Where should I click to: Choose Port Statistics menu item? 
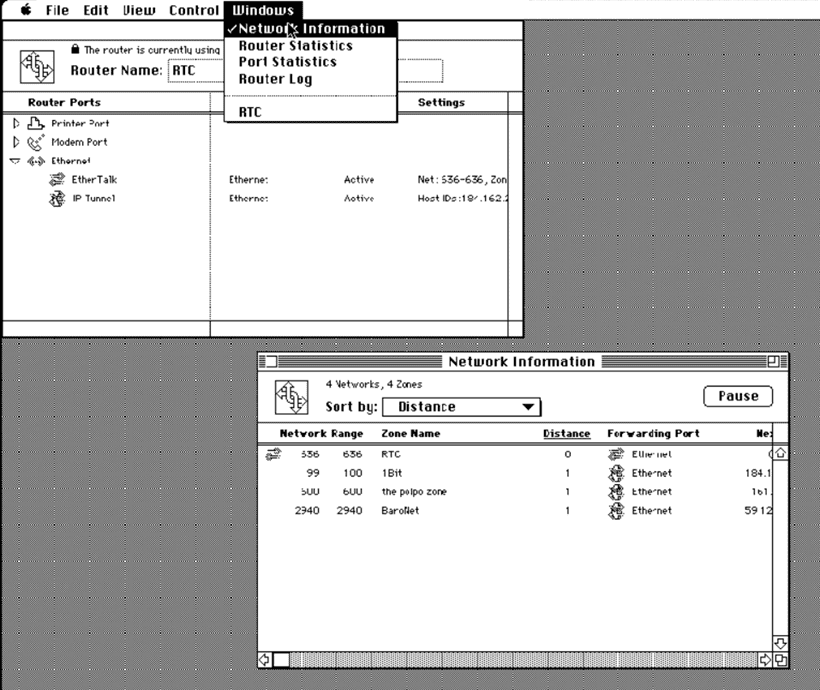point(311,62)
